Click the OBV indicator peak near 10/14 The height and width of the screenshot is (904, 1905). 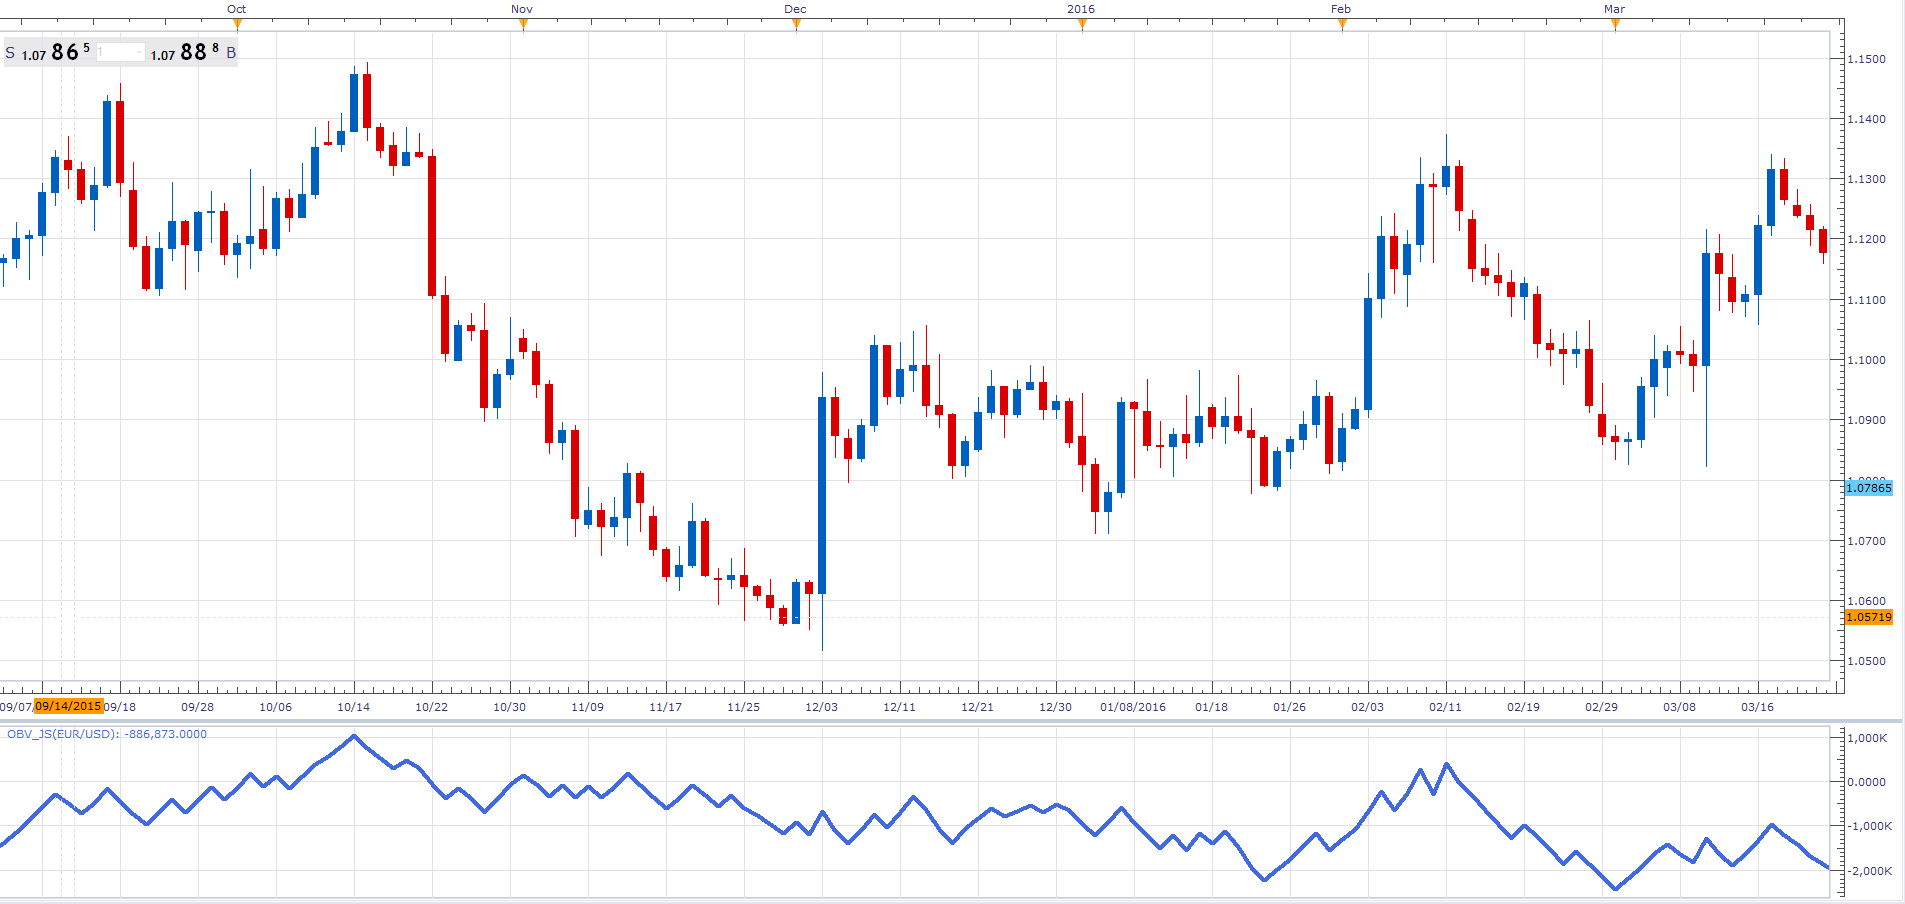354,737
